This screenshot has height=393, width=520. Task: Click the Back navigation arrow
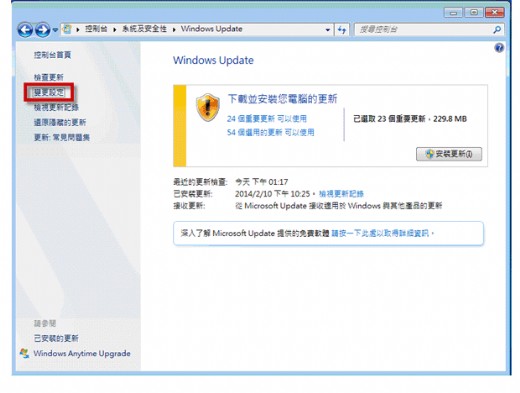coord(25,30)
